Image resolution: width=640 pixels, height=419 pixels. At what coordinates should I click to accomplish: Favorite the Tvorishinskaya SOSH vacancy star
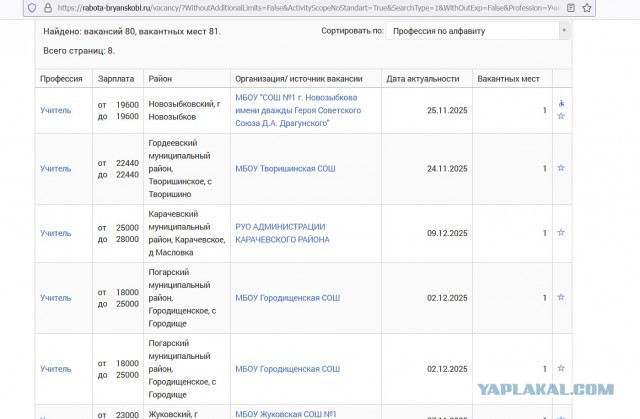point(561,168)
